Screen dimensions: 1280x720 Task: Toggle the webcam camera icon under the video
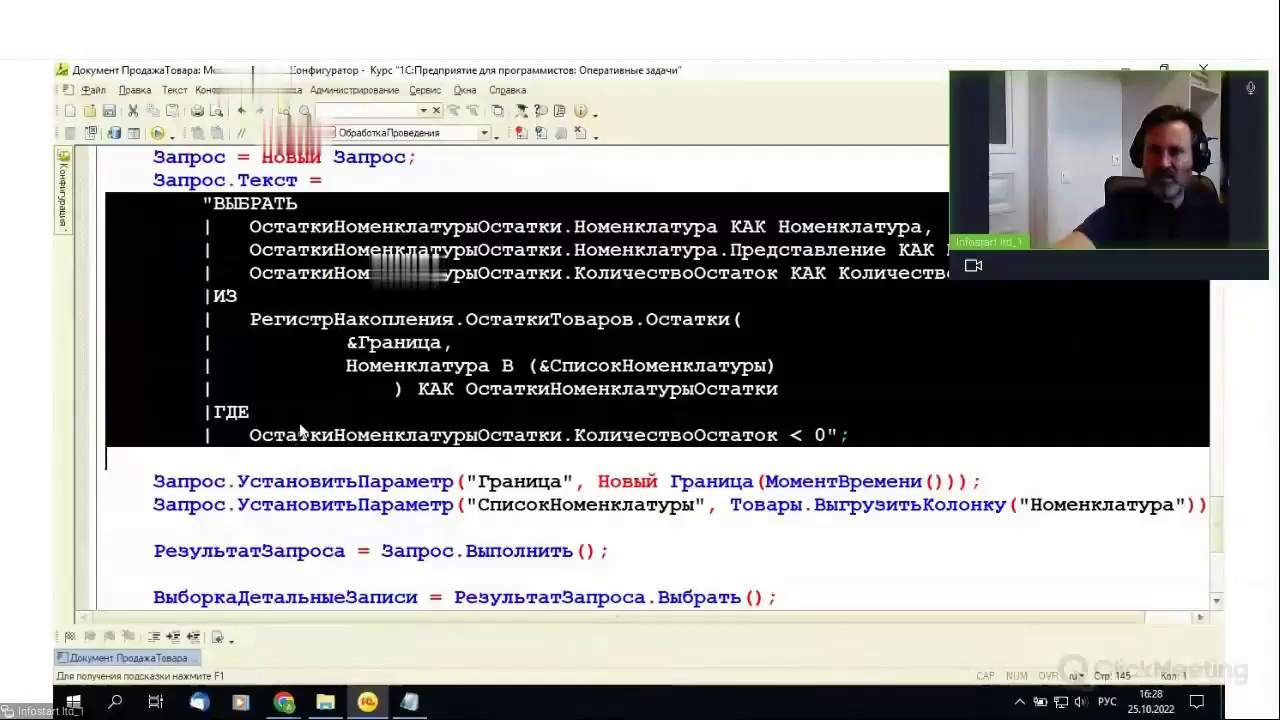click(973, 266)
